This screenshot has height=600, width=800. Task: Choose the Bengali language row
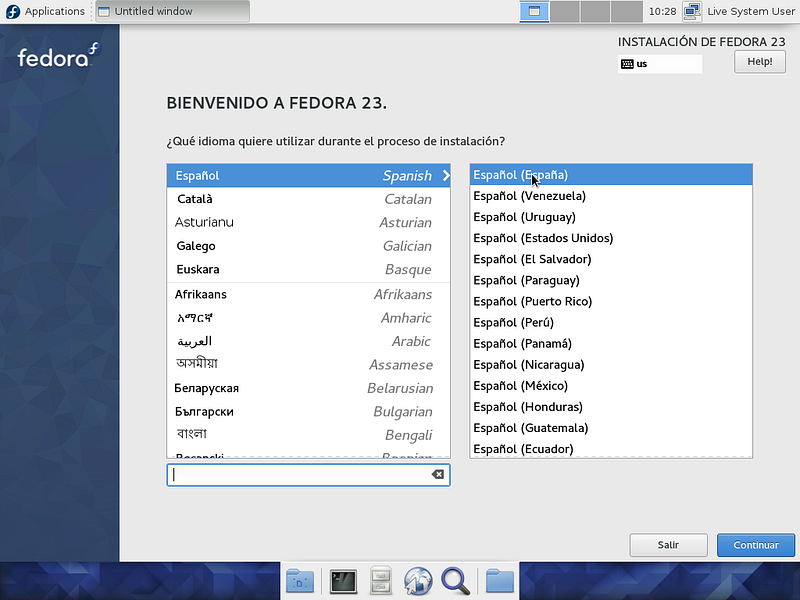(x=308, y=435)
